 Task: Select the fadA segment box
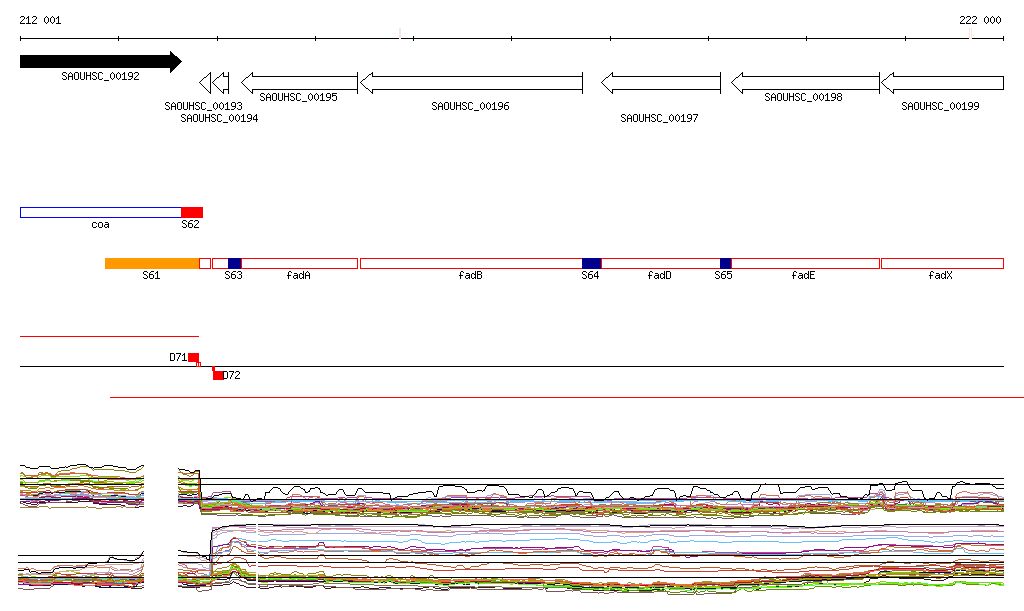click(299, 263)
